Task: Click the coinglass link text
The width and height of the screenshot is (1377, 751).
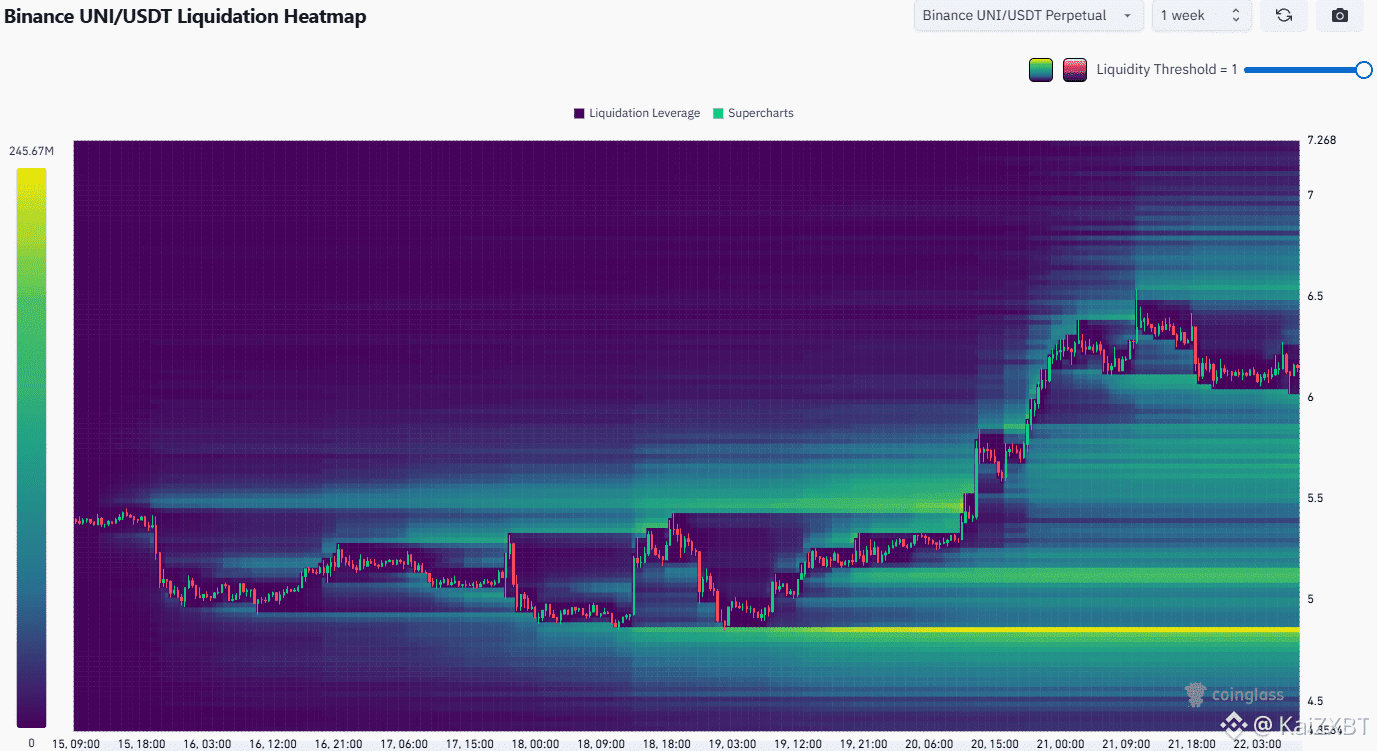Action: click(x=1246, y=694)
